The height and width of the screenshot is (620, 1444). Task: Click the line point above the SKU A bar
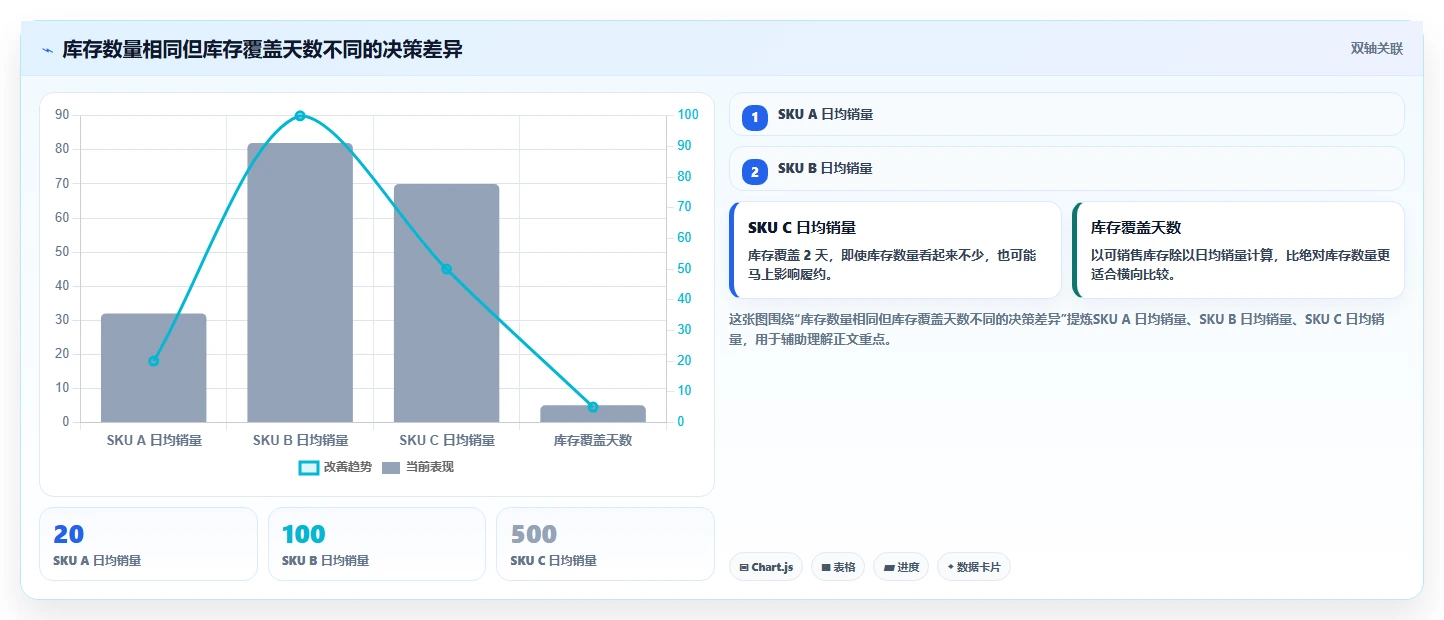[x=154, y=361]
